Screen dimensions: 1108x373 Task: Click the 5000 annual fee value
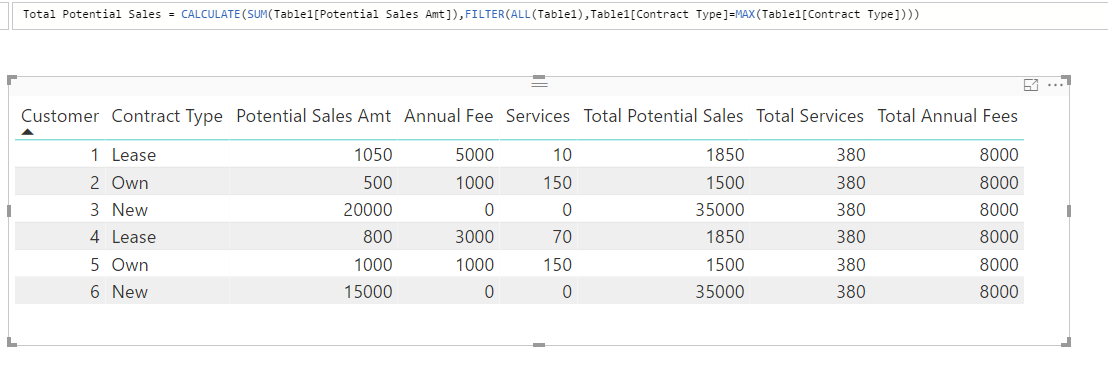(475, 155)
